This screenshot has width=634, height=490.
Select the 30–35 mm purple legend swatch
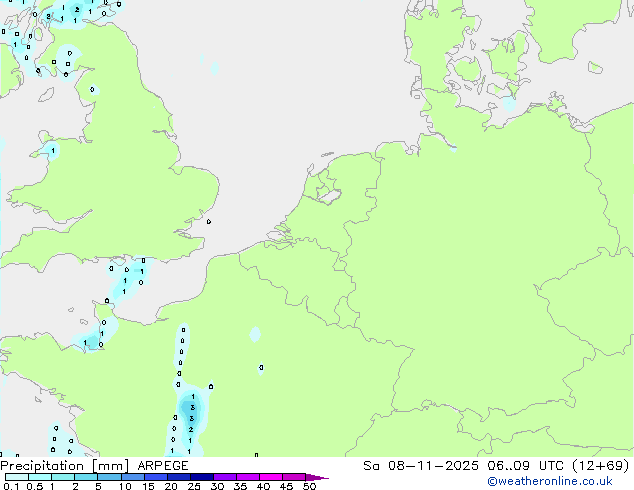[x=225, y=477]
